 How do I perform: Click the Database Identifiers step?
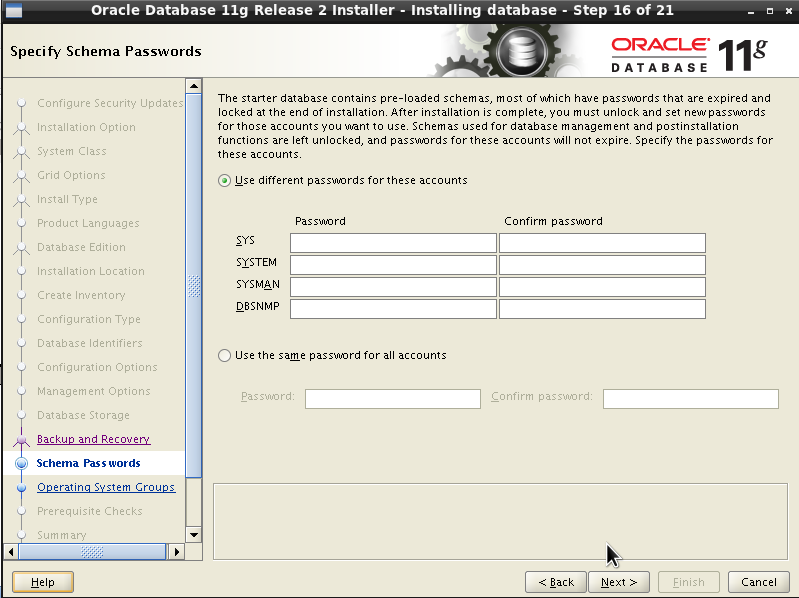[90, 343]
